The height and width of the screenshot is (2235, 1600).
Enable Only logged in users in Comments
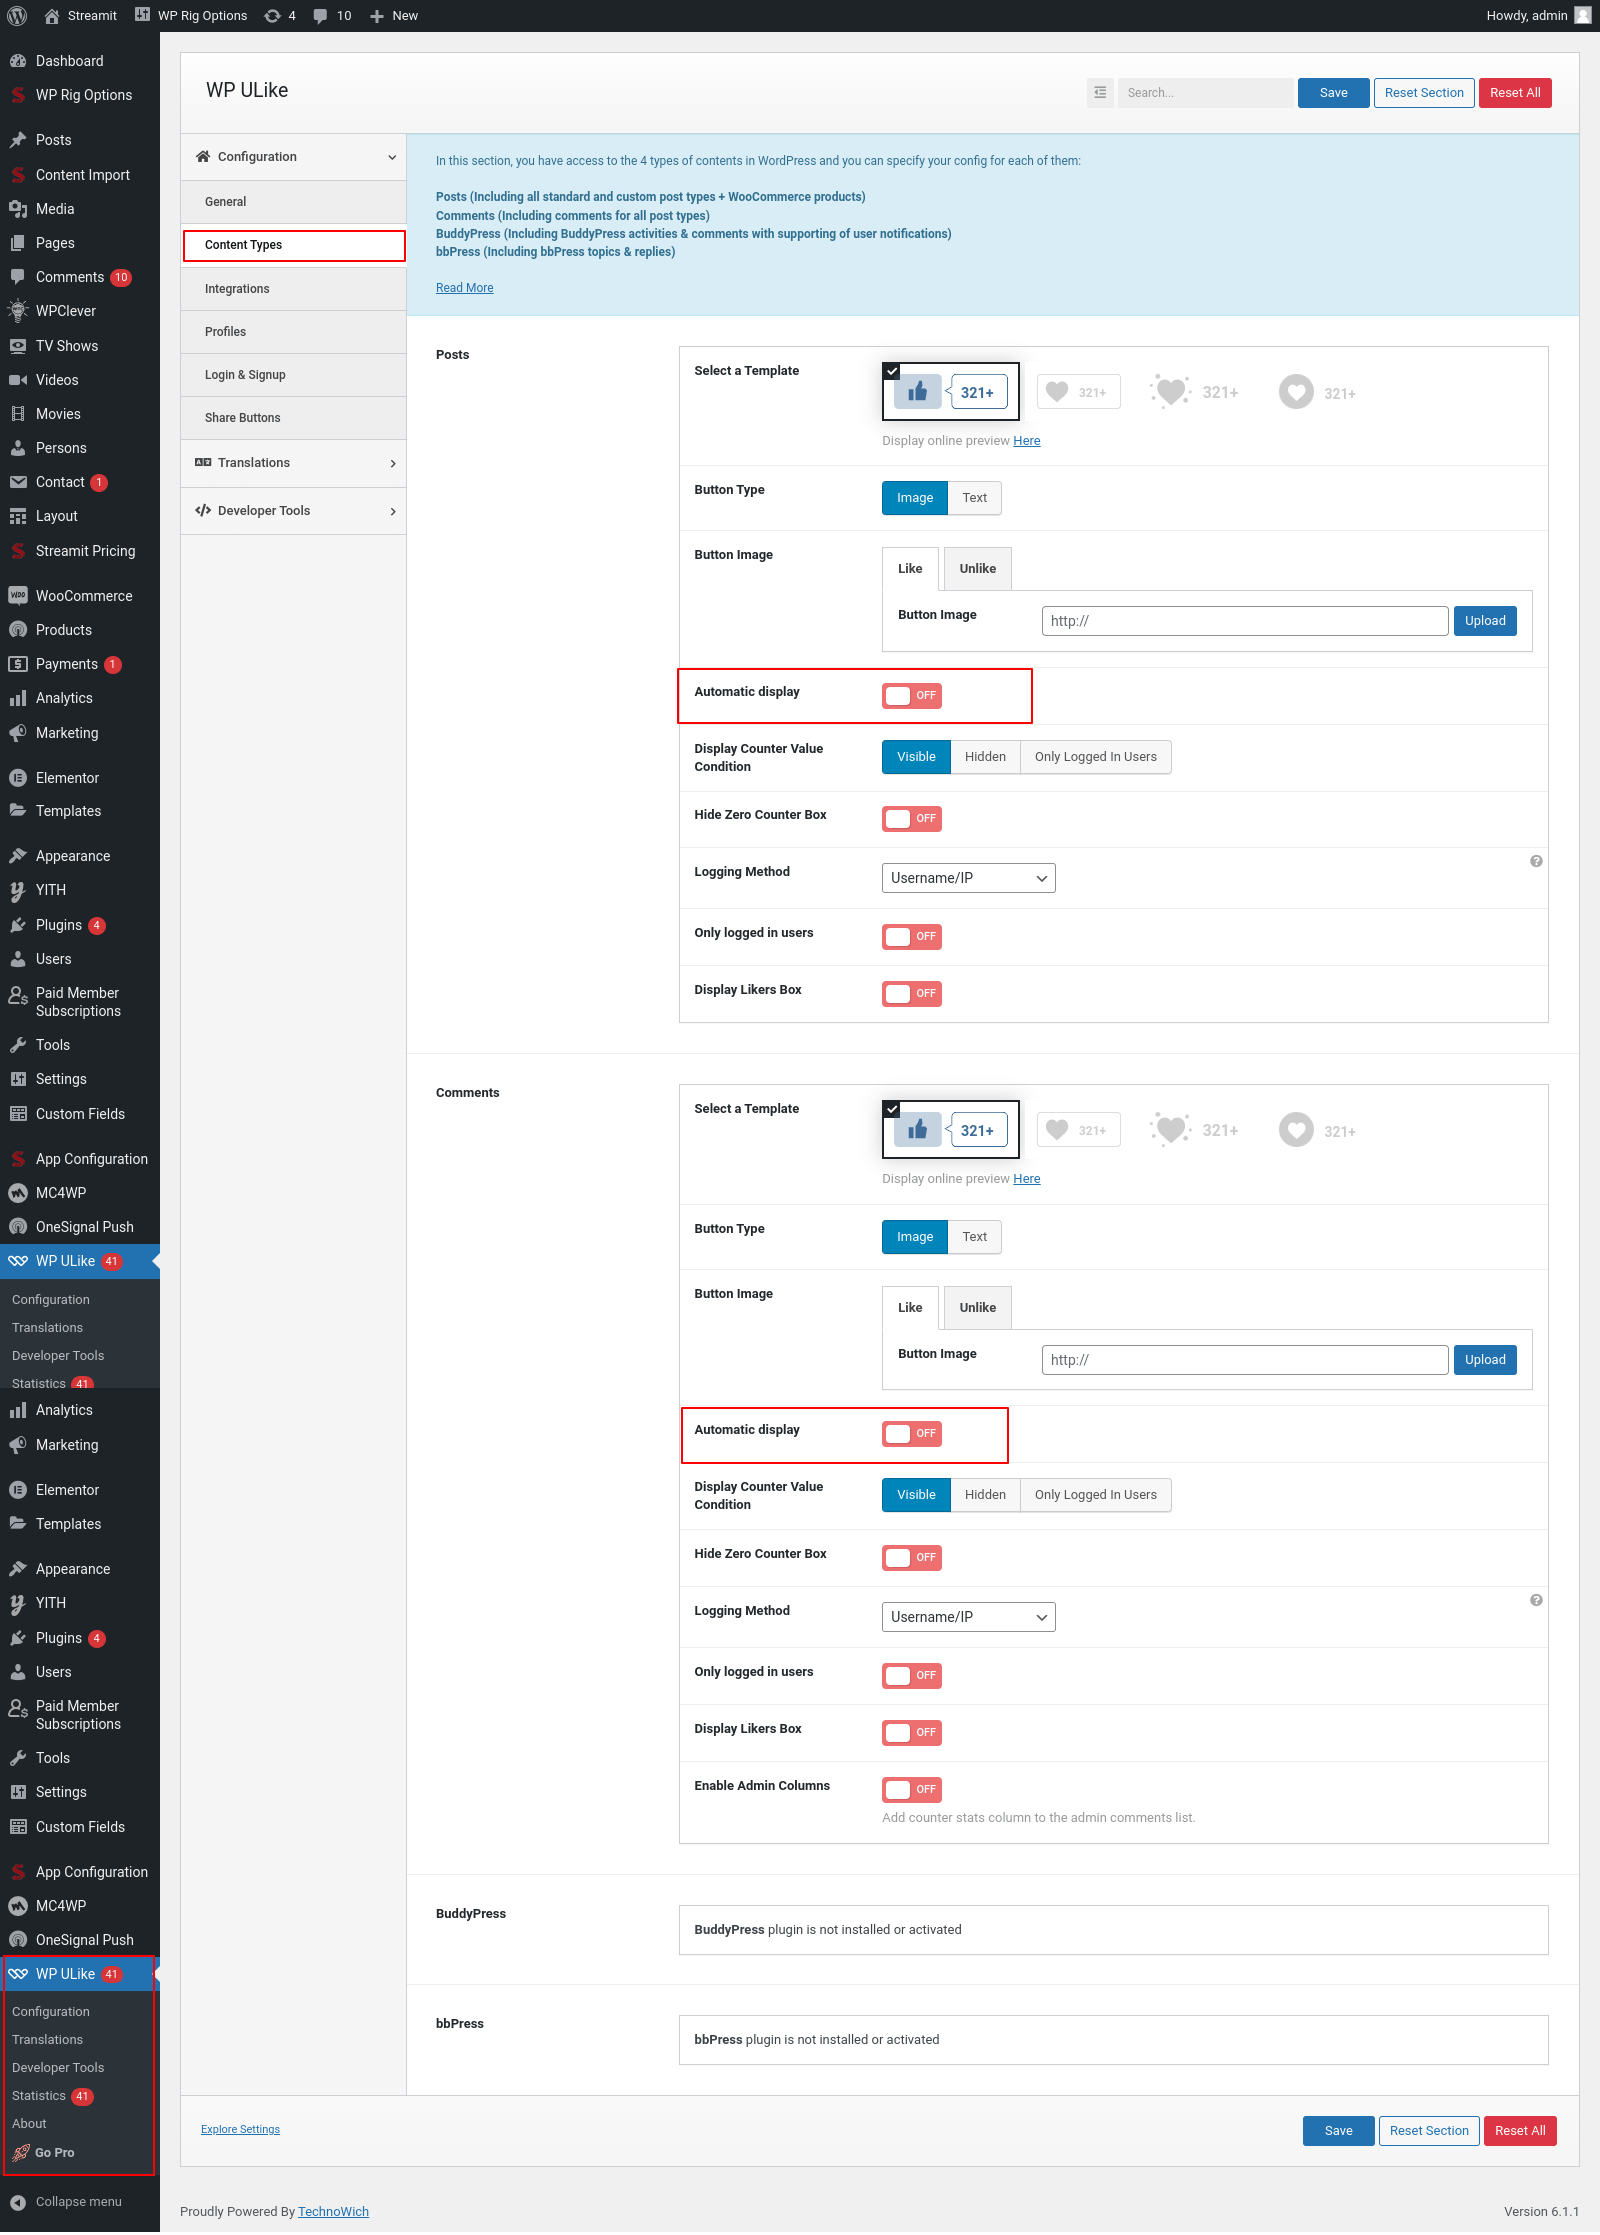912,1675
